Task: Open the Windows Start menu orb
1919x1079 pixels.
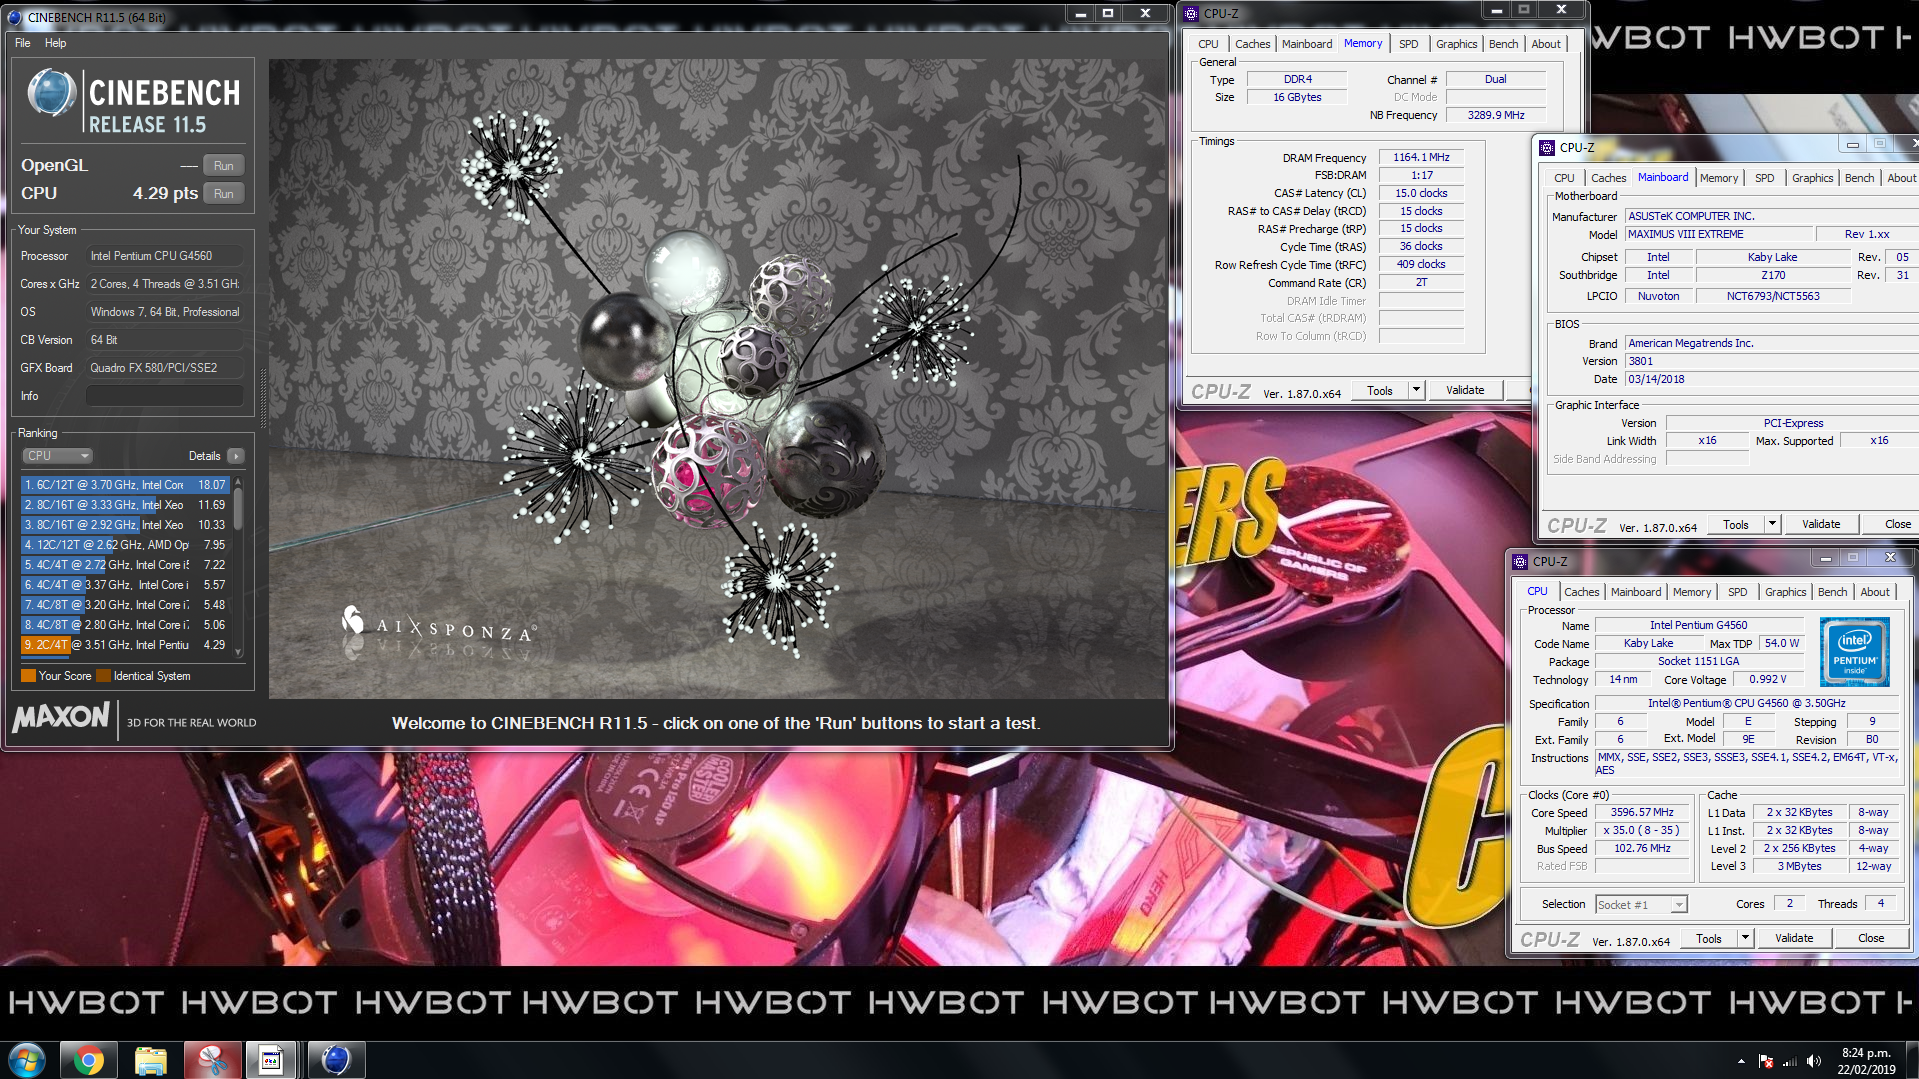Action: tap(27, 1060)
